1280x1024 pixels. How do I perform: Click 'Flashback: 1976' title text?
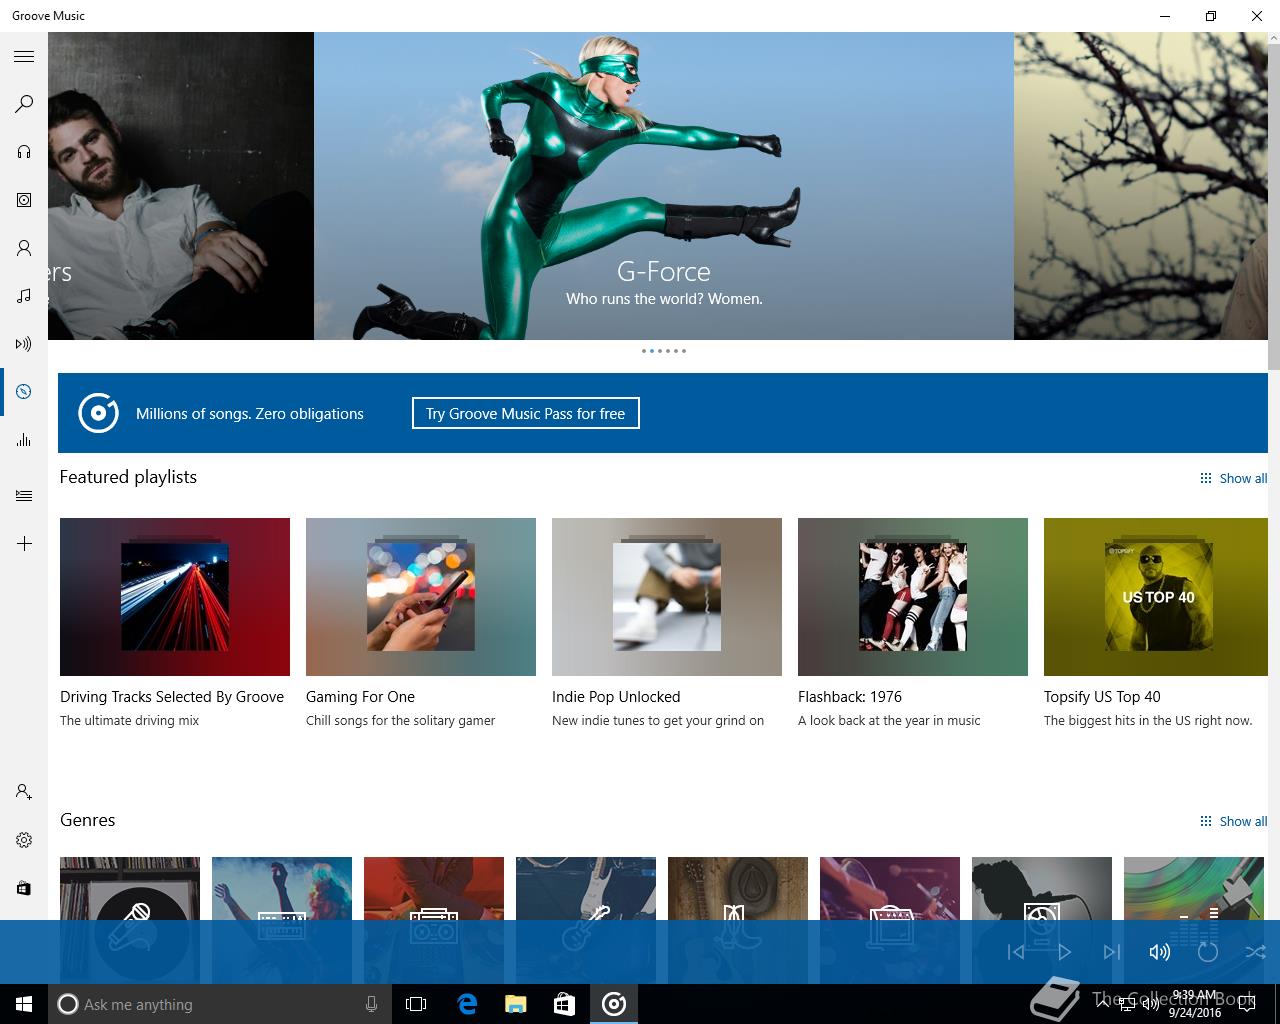[850, 697]
